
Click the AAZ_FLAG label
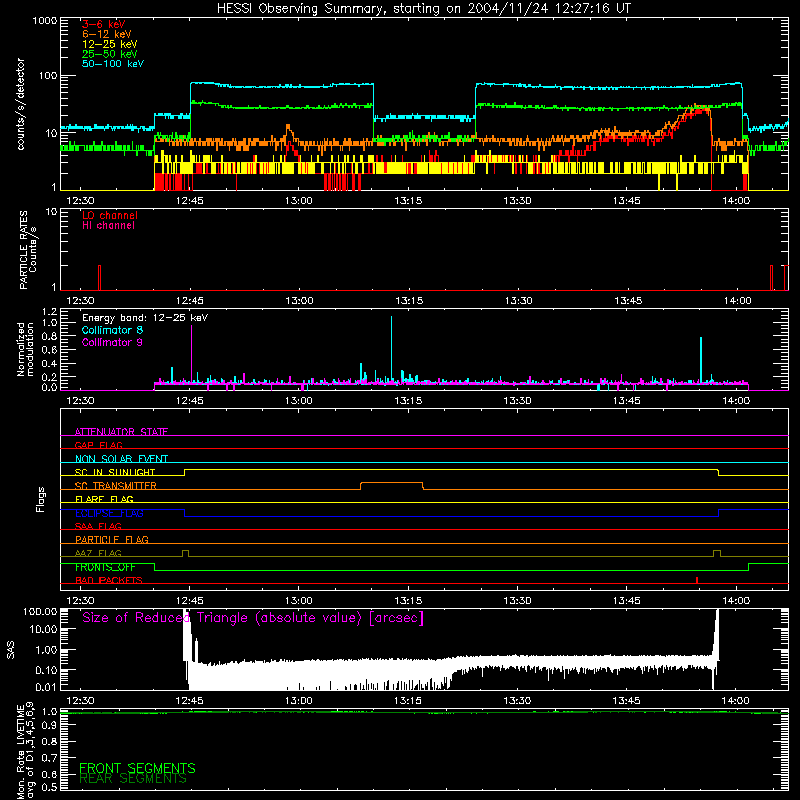click(98, 553)
